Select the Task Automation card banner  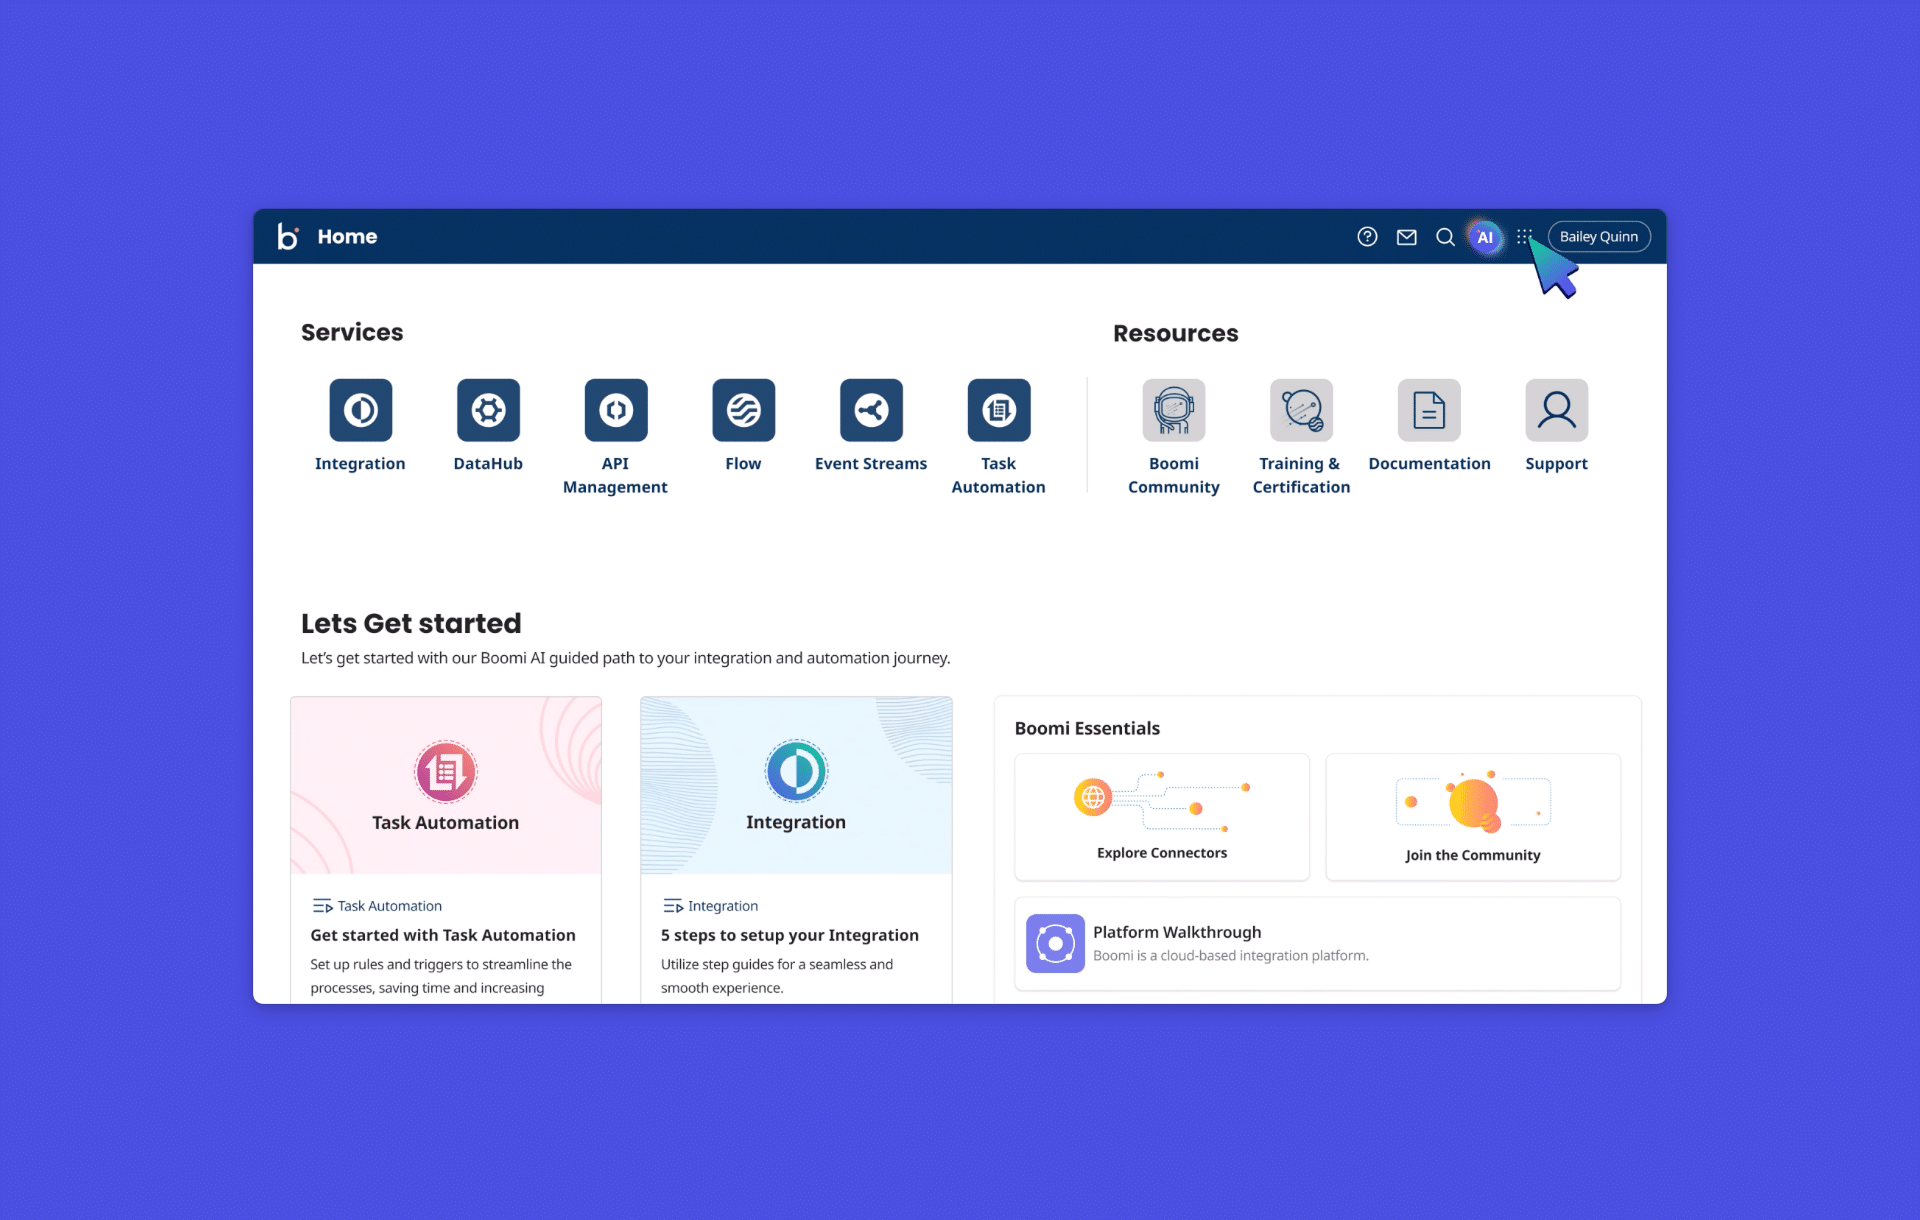[x=446, y=785]
